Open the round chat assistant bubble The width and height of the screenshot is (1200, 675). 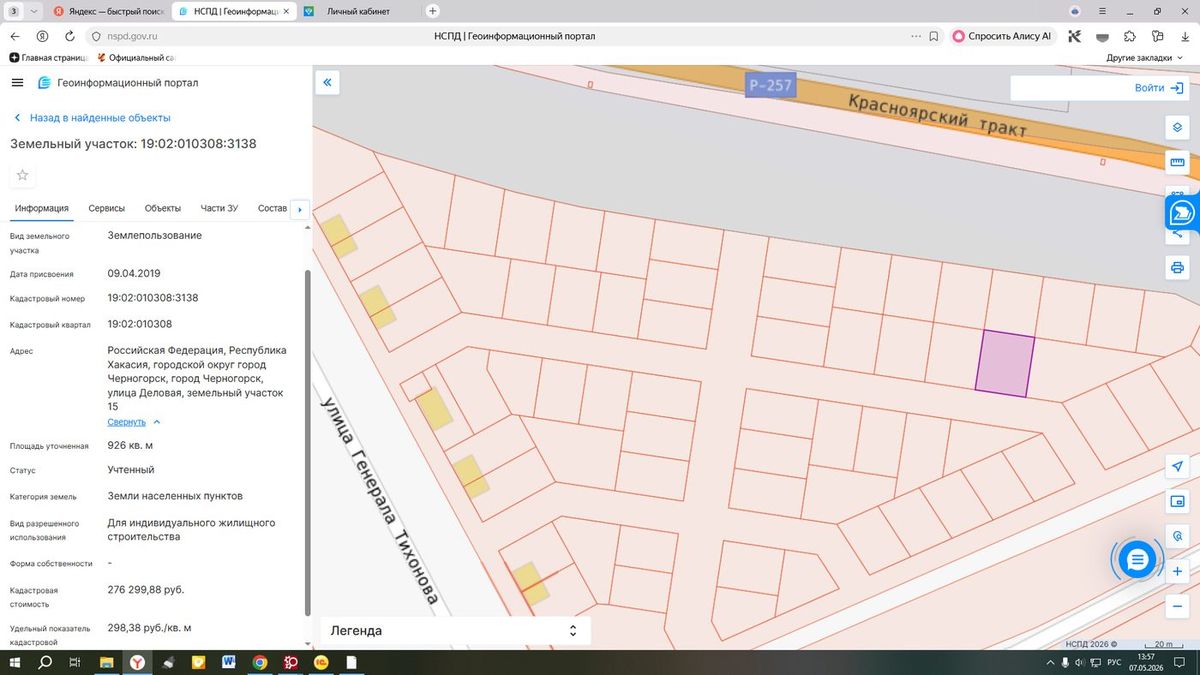pyautogui.click(x=1137, y=560)
